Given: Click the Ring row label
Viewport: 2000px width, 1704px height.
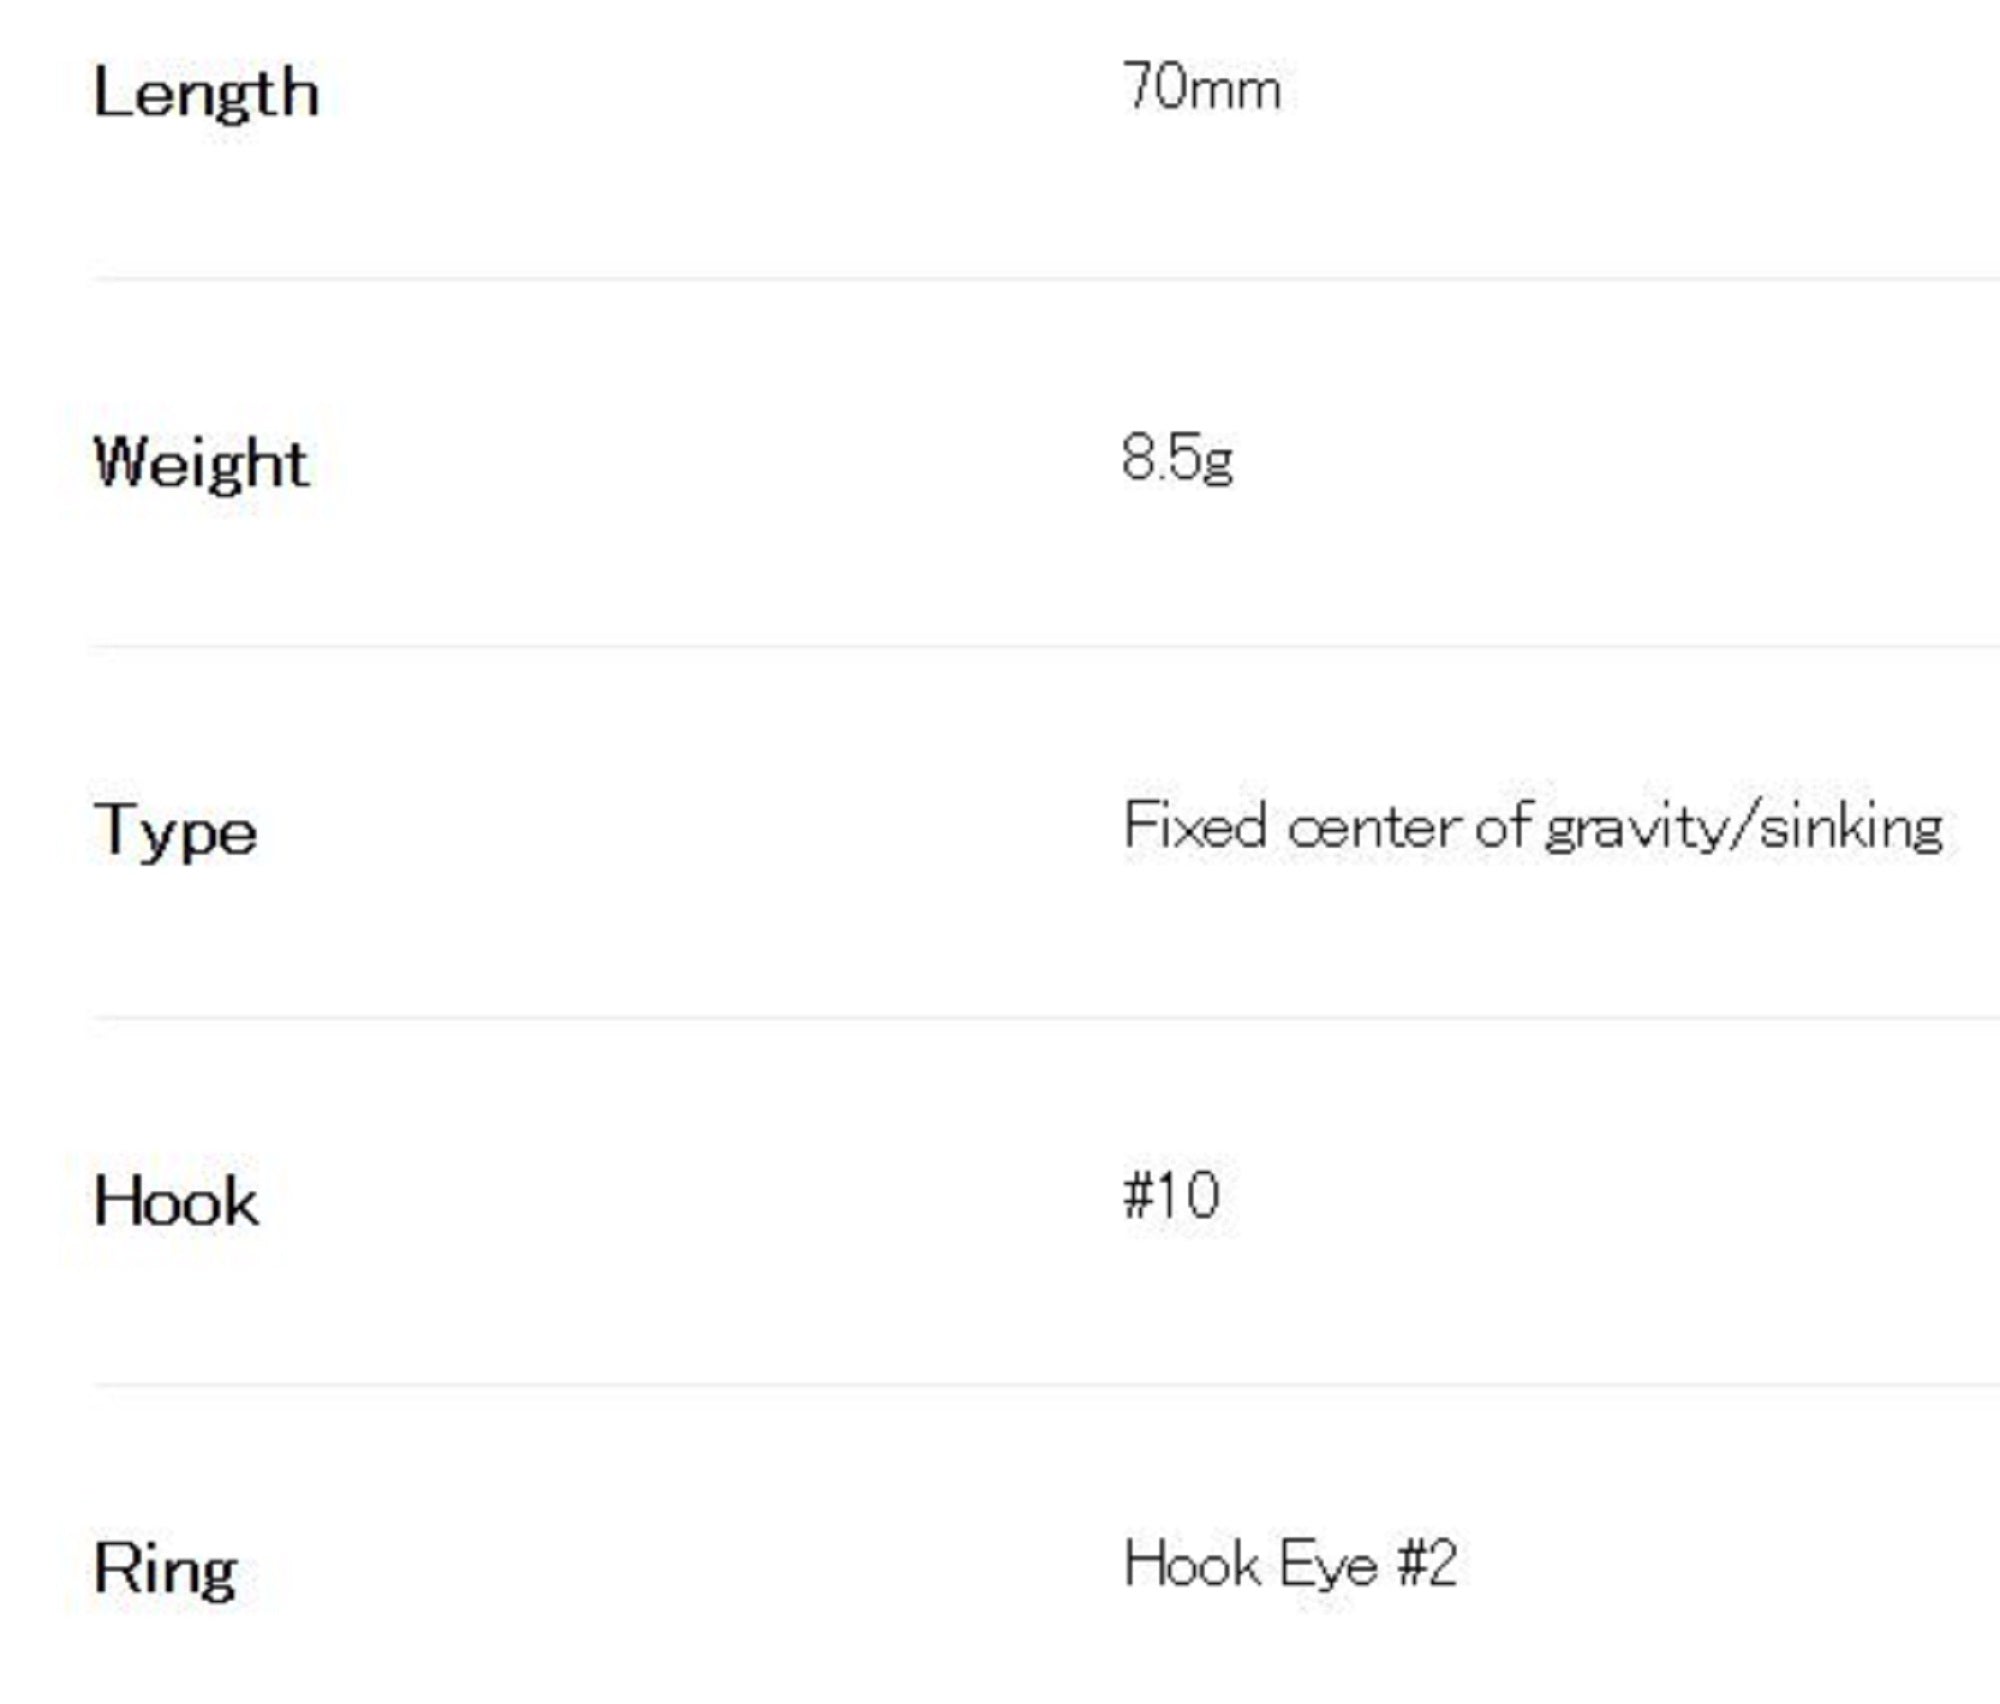Looking at the screenshot, I should (166, 1569).
